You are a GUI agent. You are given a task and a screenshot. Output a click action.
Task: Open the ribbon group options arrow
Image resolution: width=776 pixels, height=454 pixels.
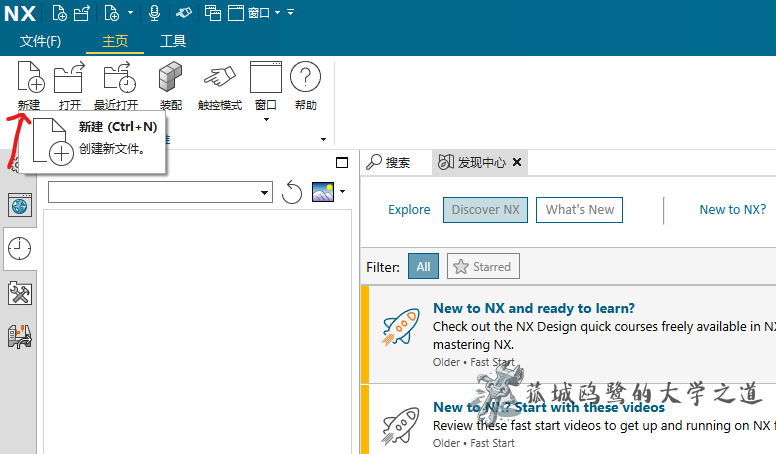[324, 139]
